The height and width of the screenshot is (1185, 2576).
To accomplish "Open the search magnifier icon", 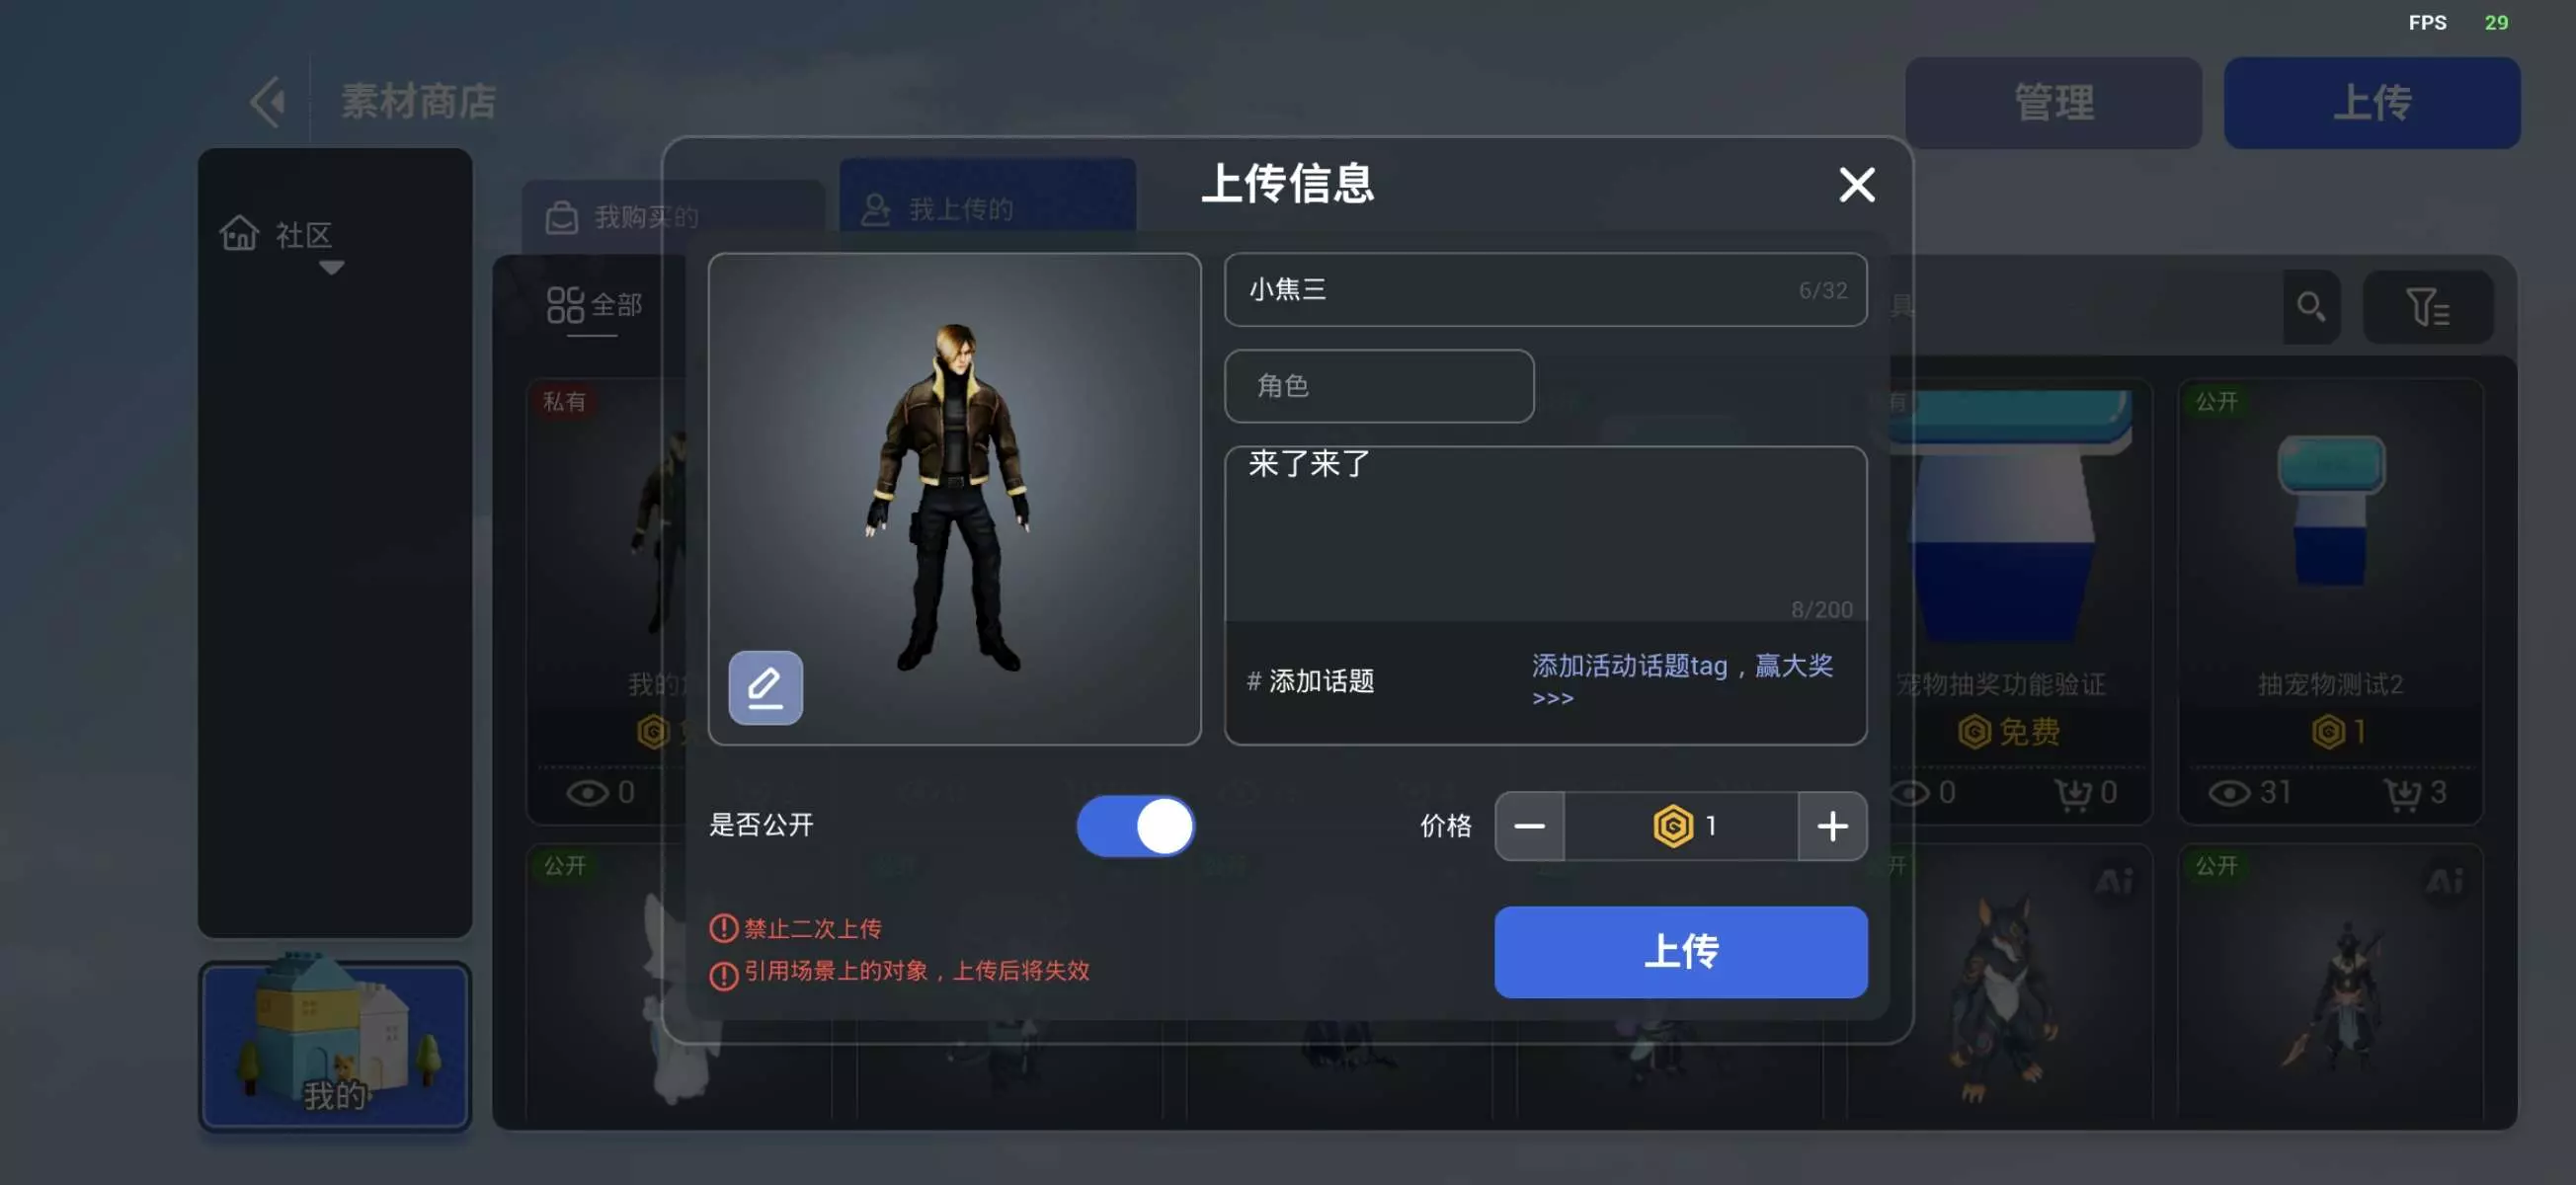I will click(x=2311, y=307).
